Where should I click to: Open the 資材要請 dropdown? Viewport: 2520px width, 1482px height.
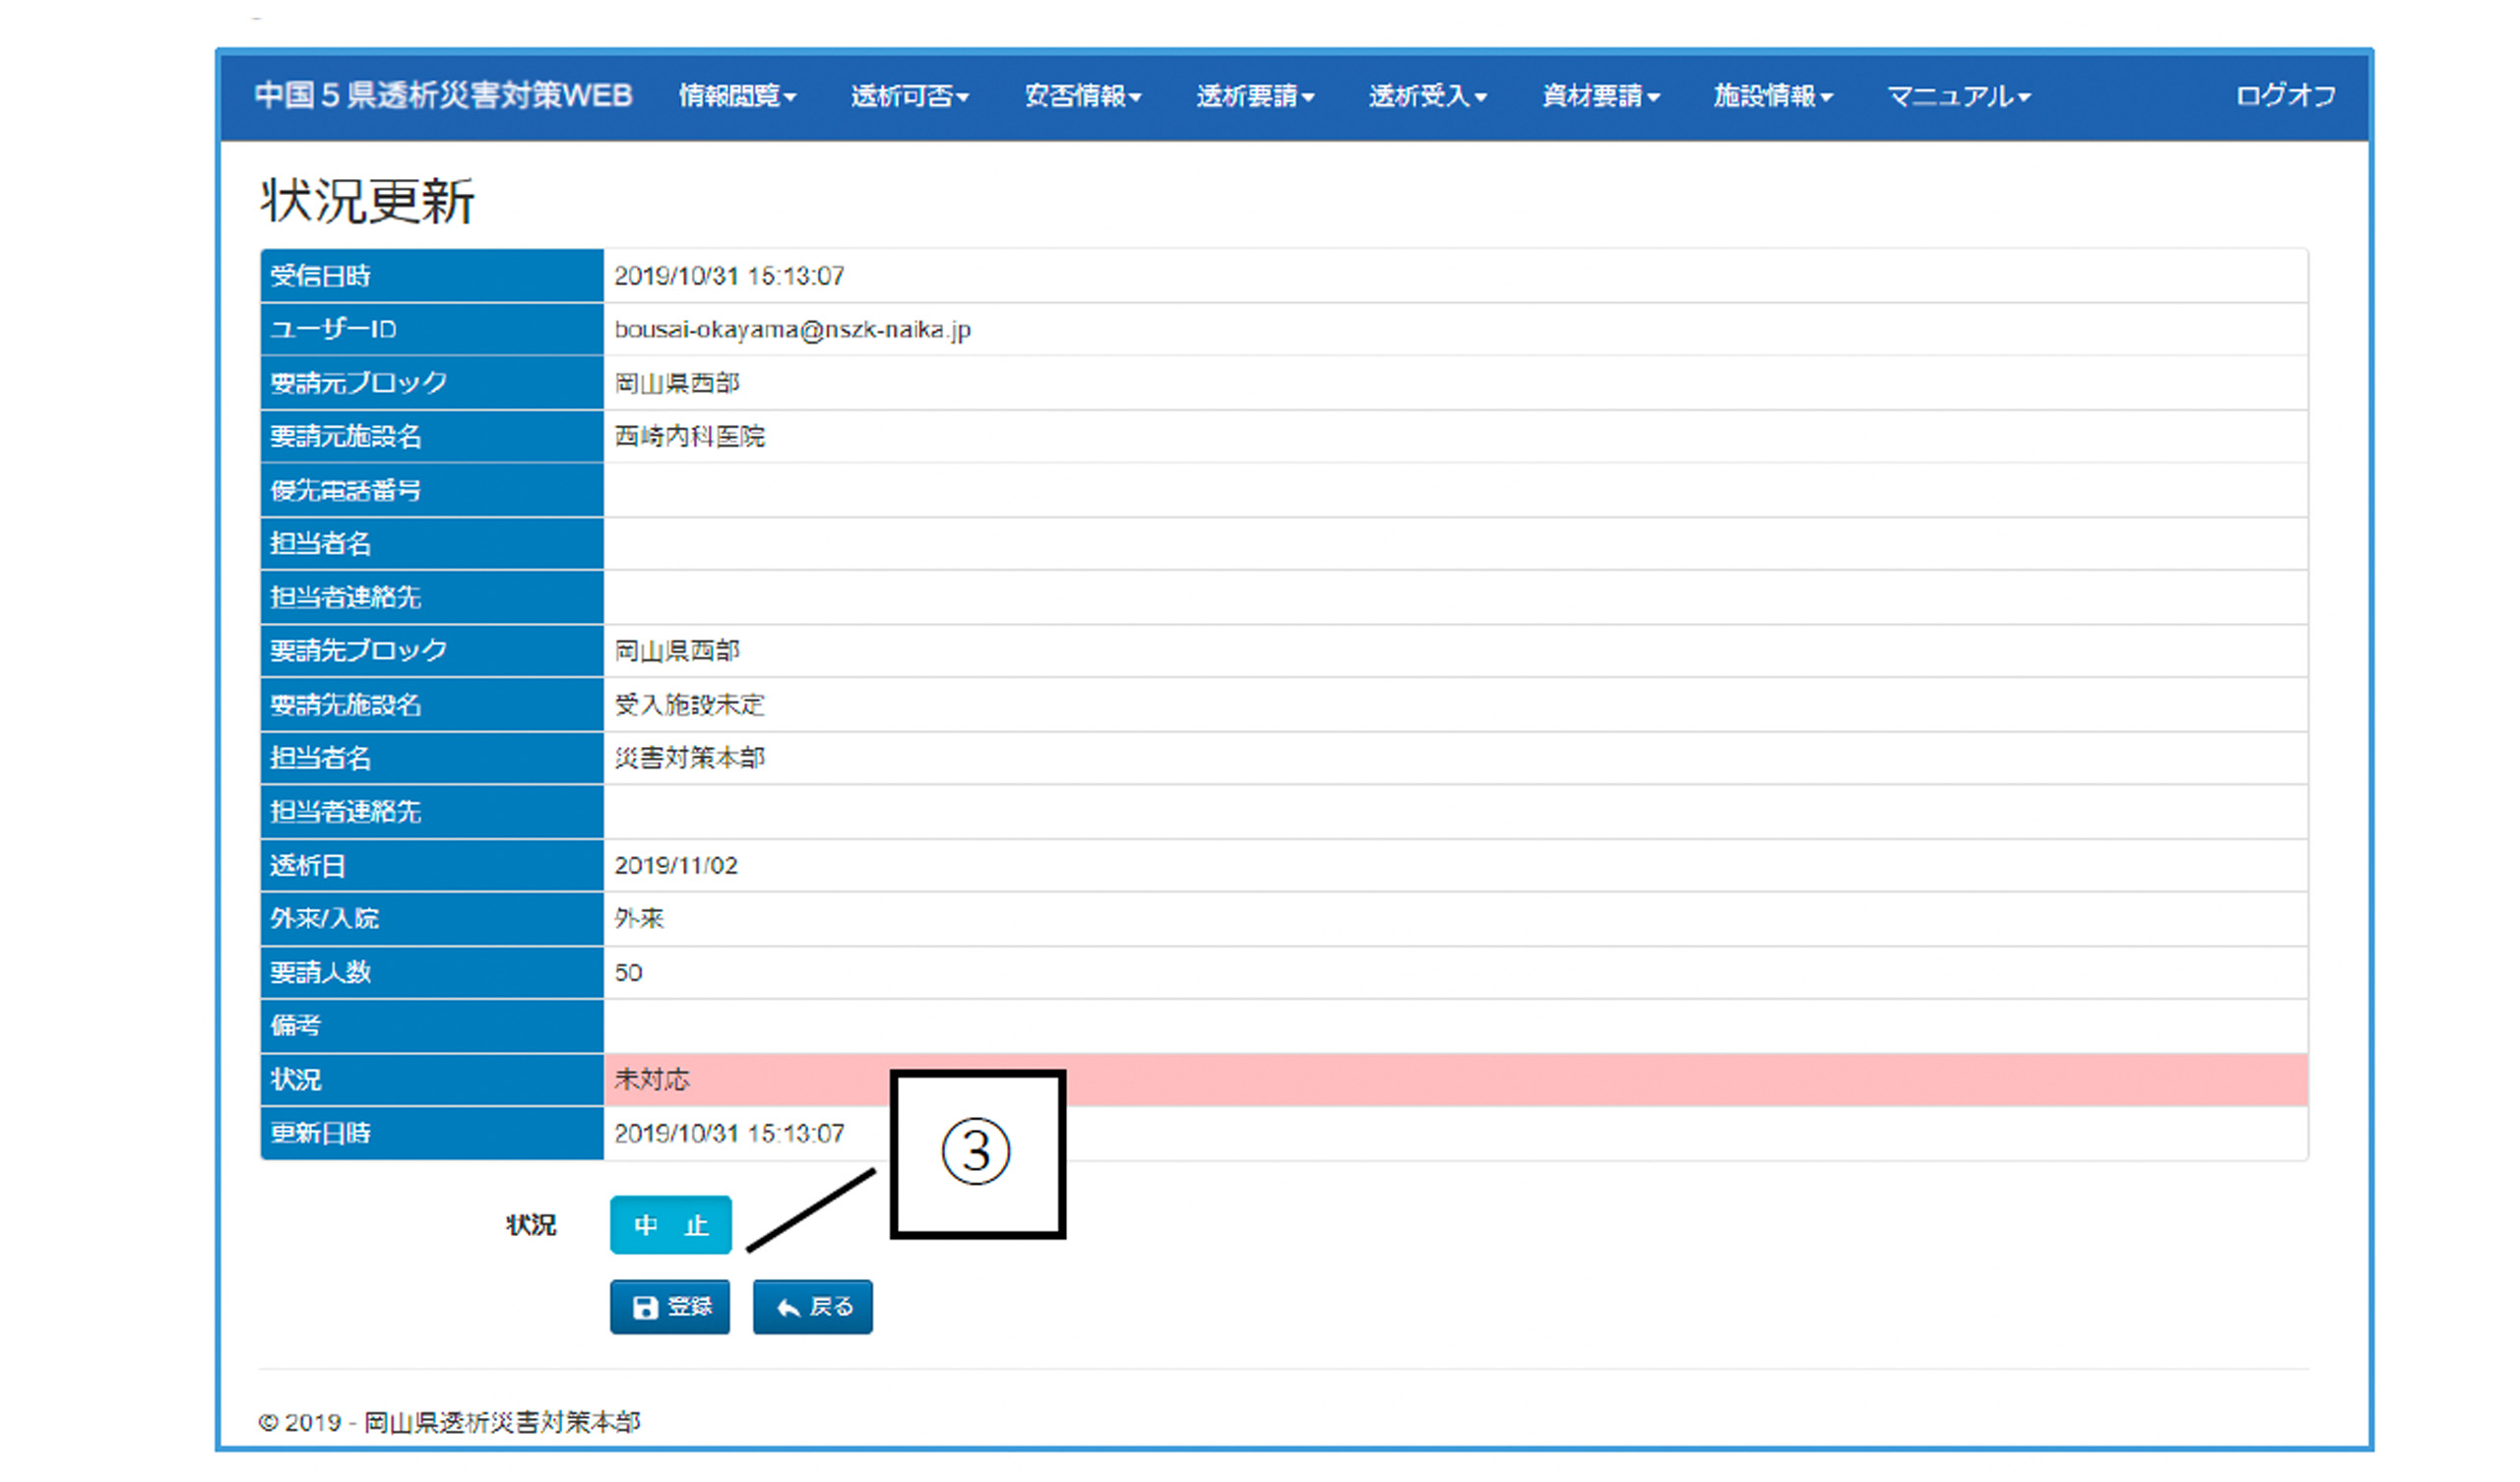click(x=1600, y=96)
